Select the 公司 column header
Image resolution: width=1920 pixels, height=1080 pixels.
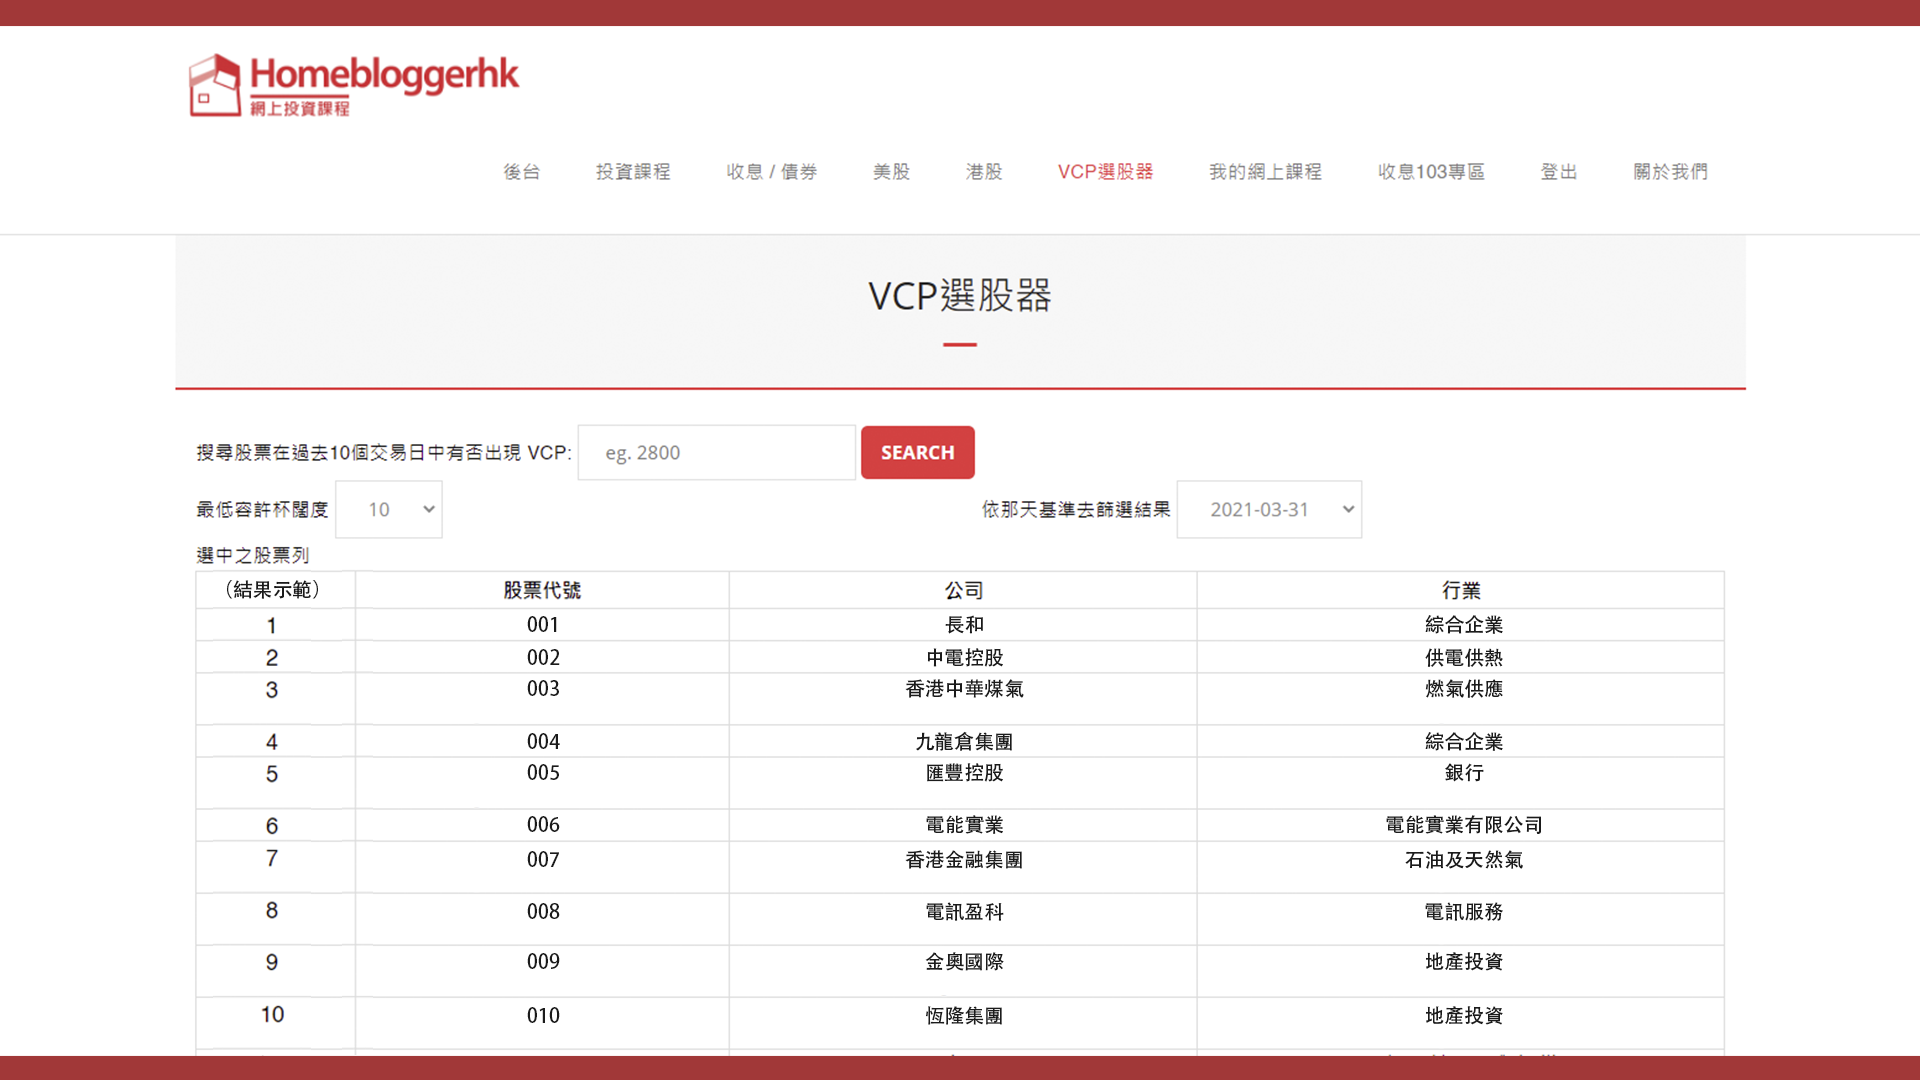pos(964,590)
